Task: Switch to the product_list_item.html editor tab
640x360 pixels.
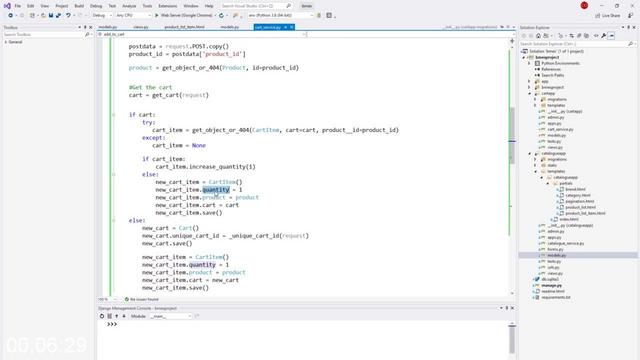Action: coord(184,27)
